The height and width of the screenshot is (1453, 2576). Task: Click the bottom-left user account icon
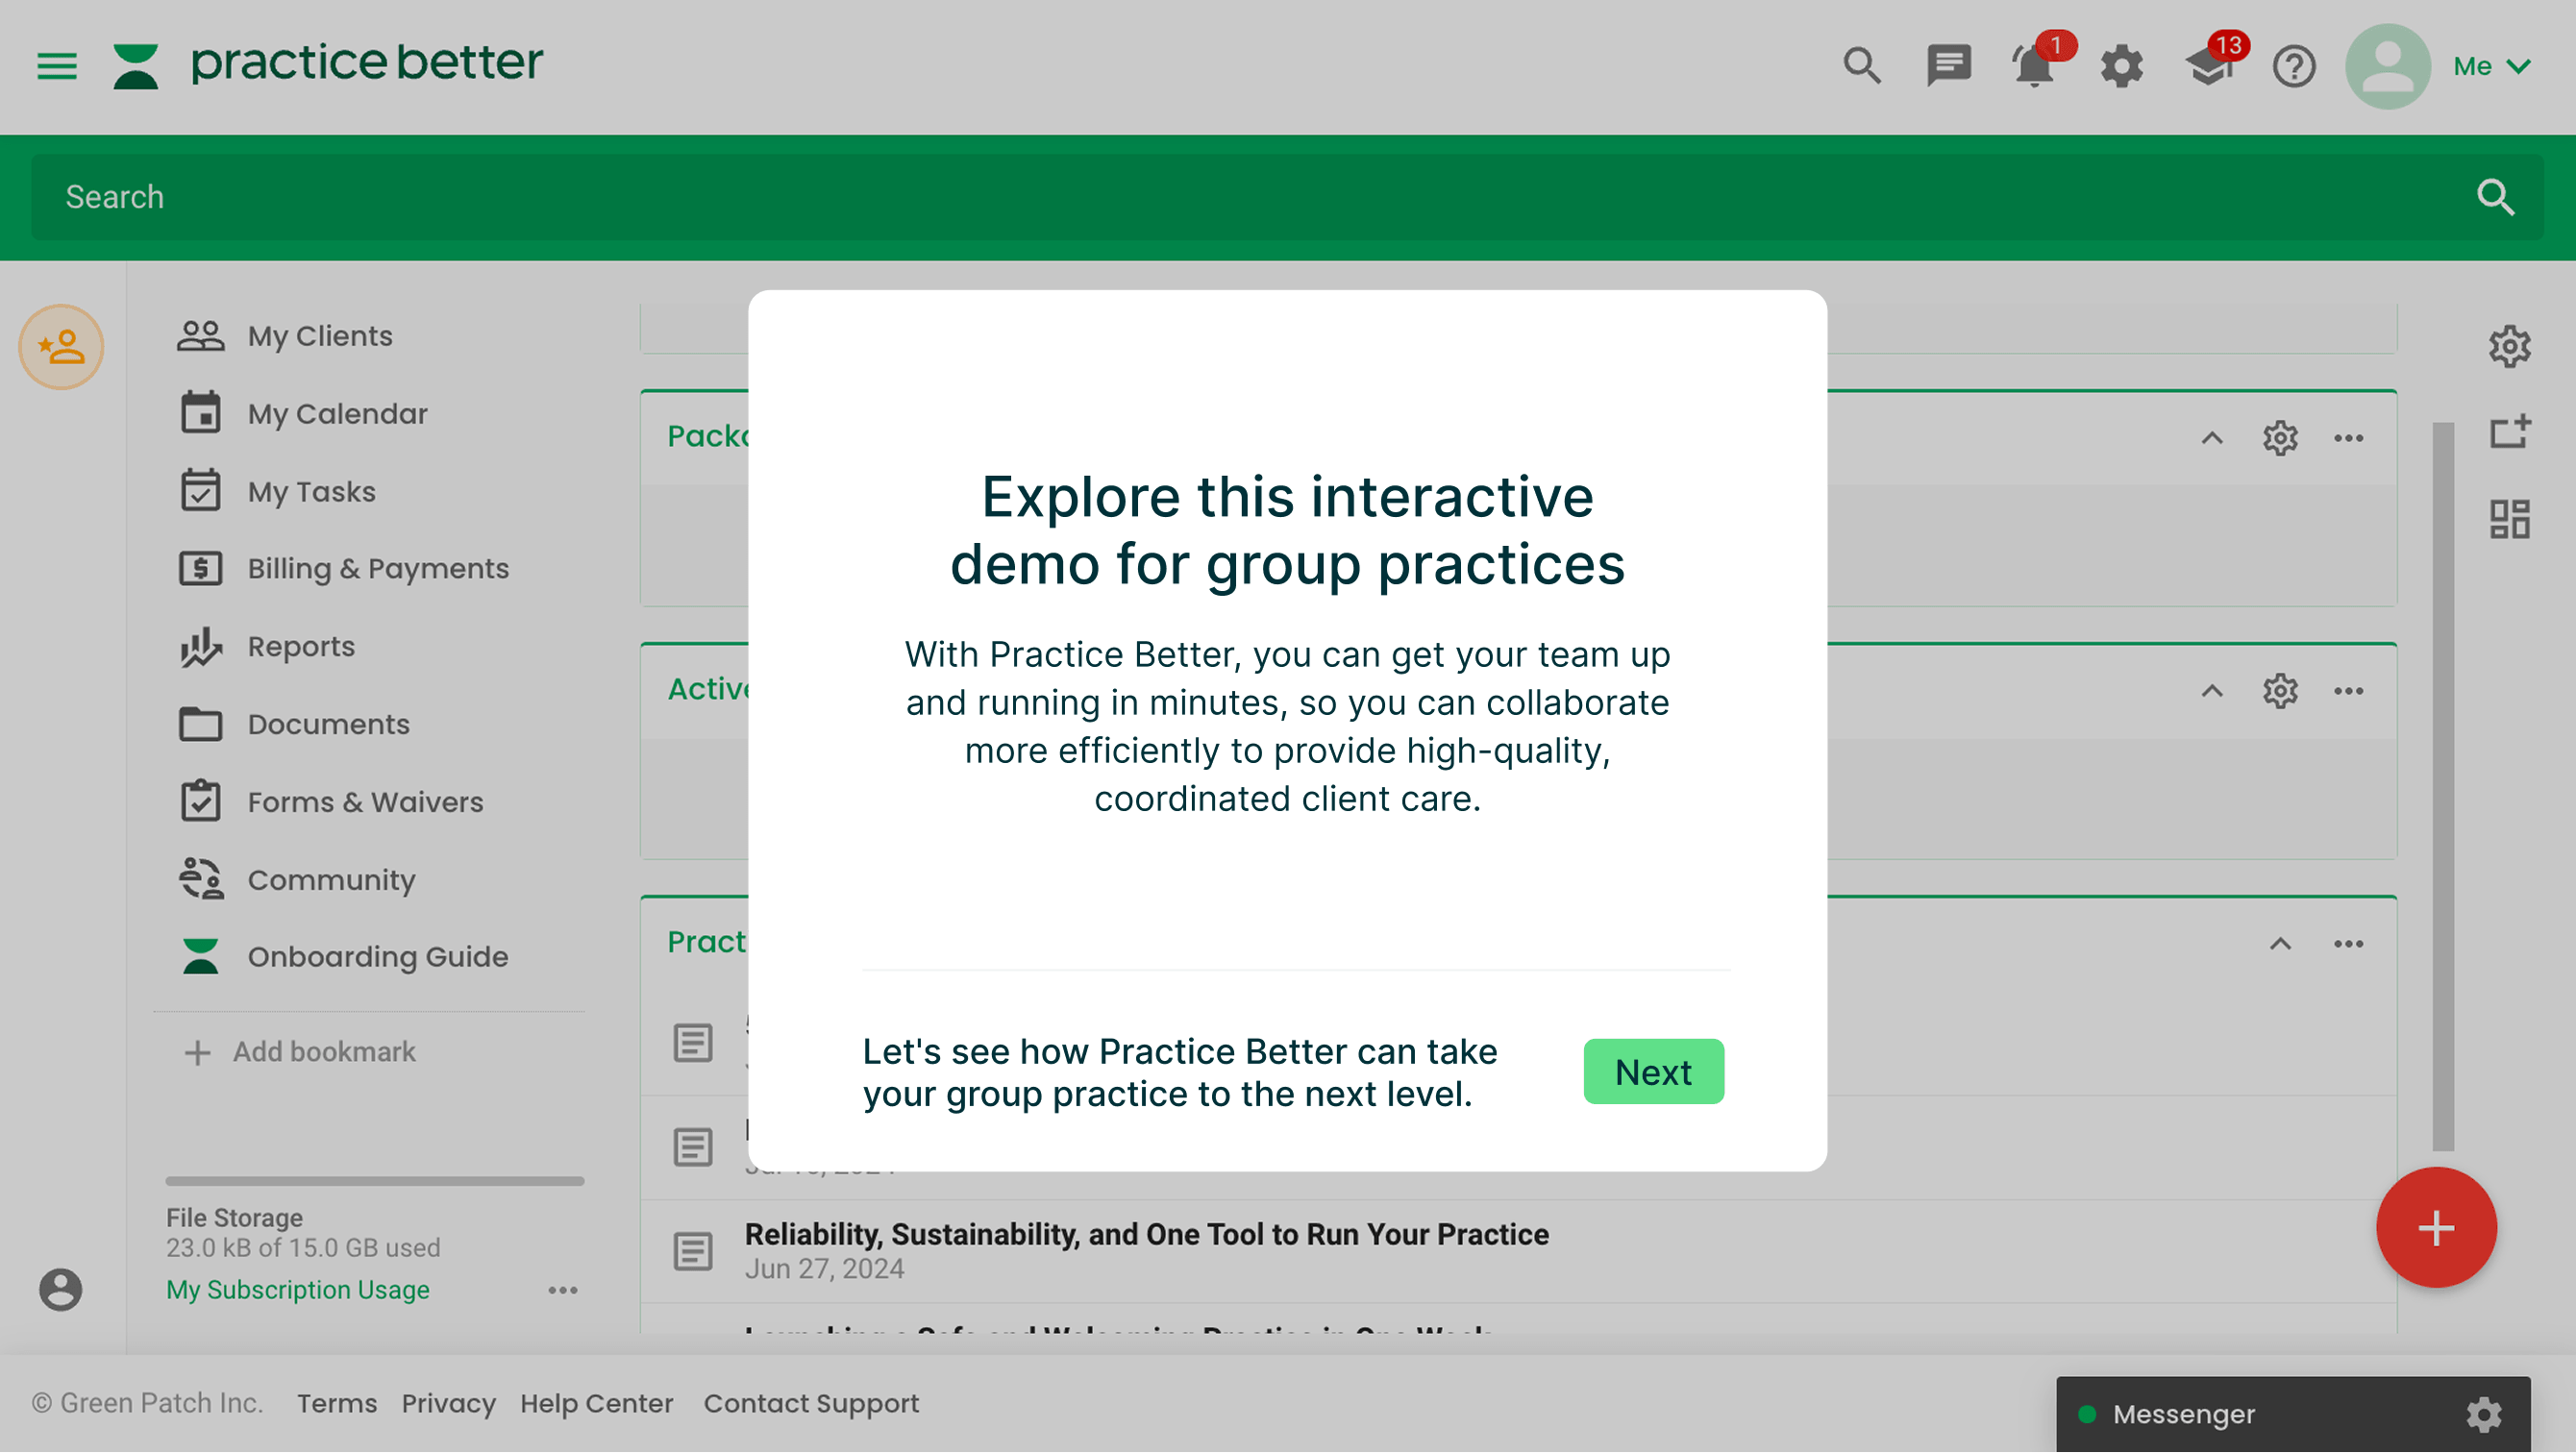tap(61, 1290)
